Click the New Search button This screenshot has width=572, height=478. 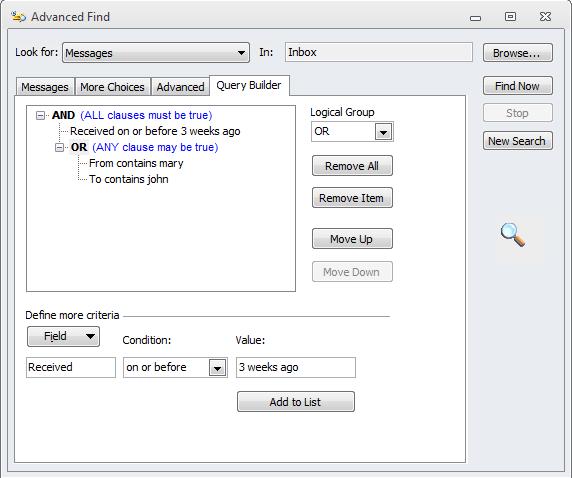(x=518, y=141)
